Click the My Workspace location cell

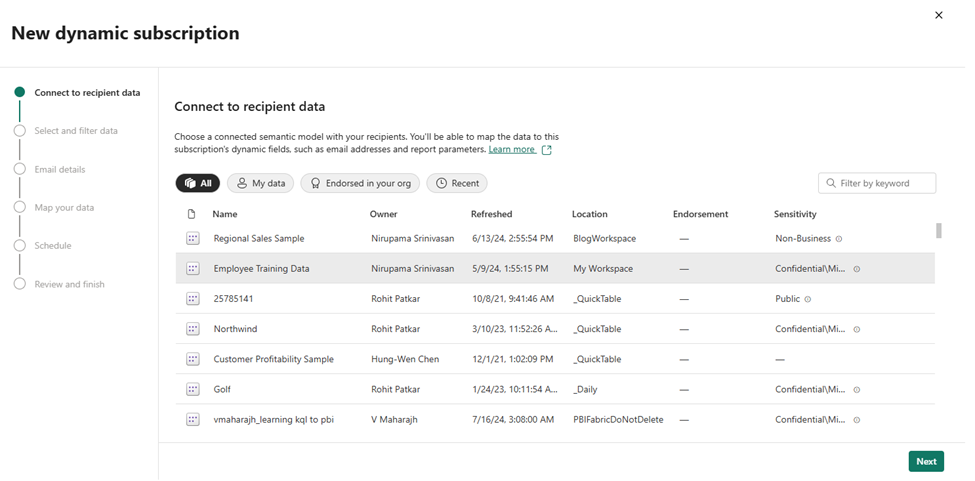click(x=603, y=269)
